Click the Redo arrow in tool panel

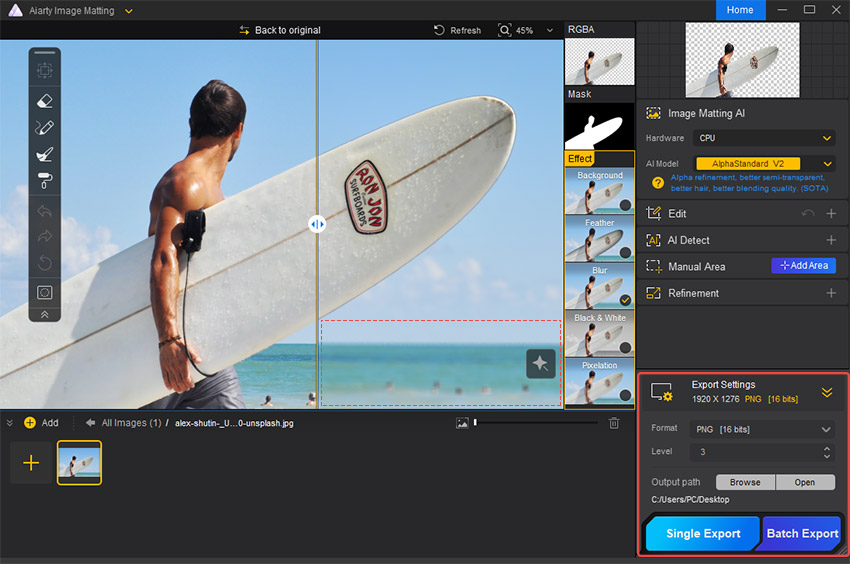point(44,236)
